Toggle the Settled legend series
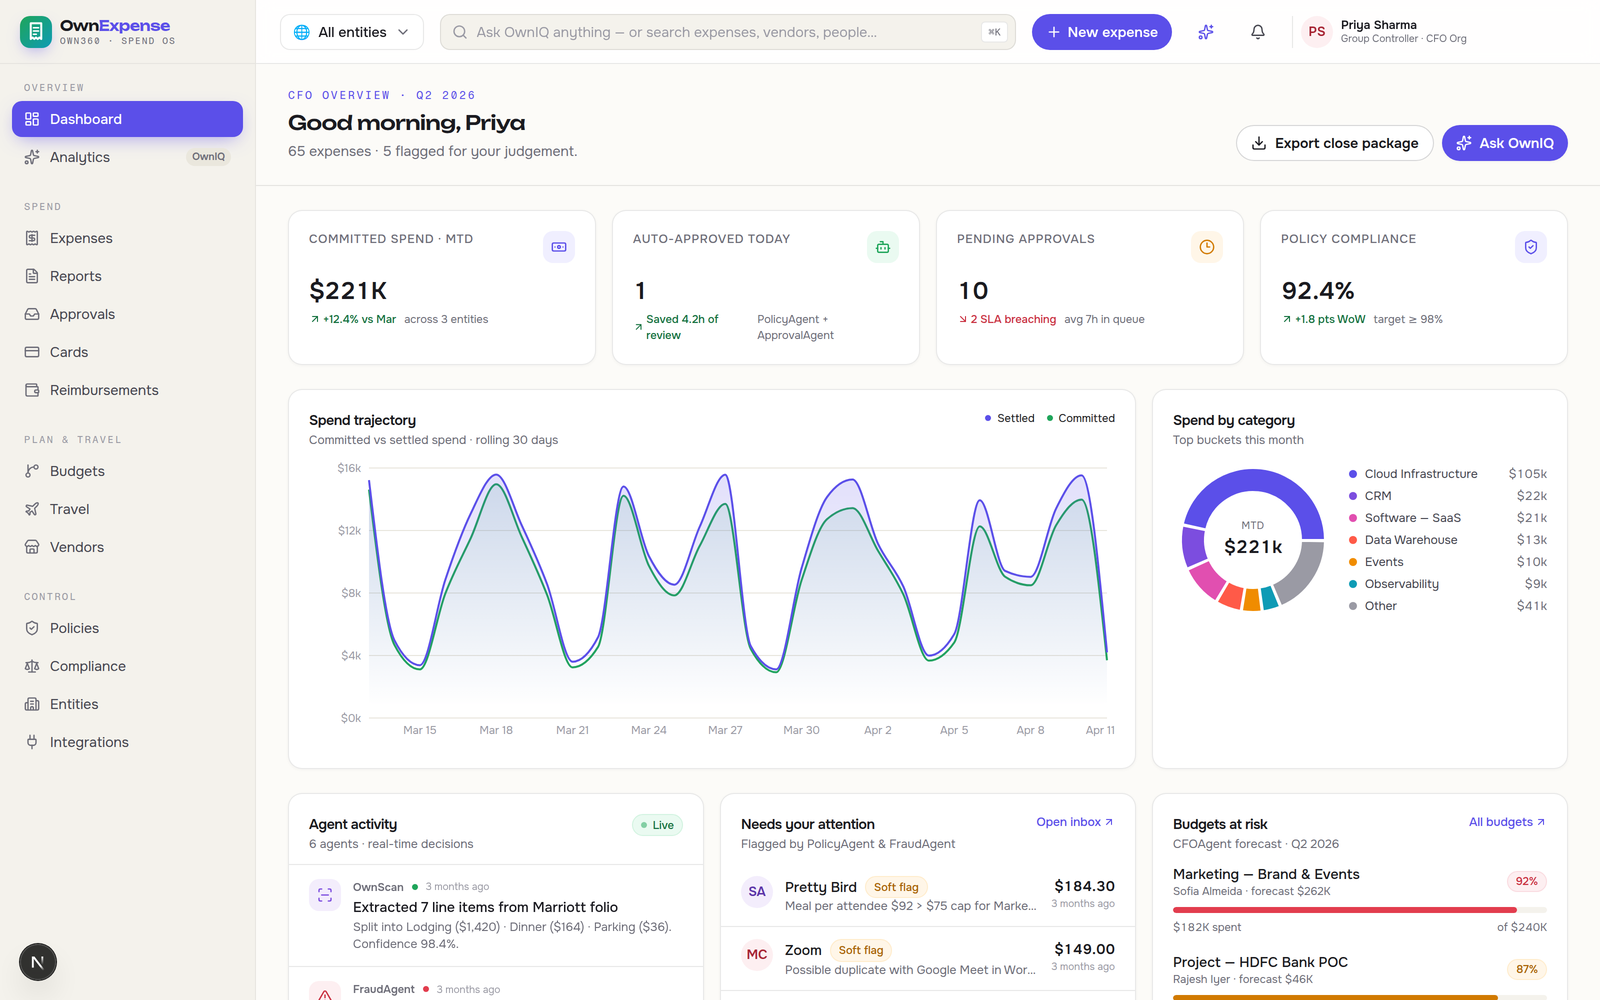Screen dimensions: 1600x1000 pos(1010,418)
